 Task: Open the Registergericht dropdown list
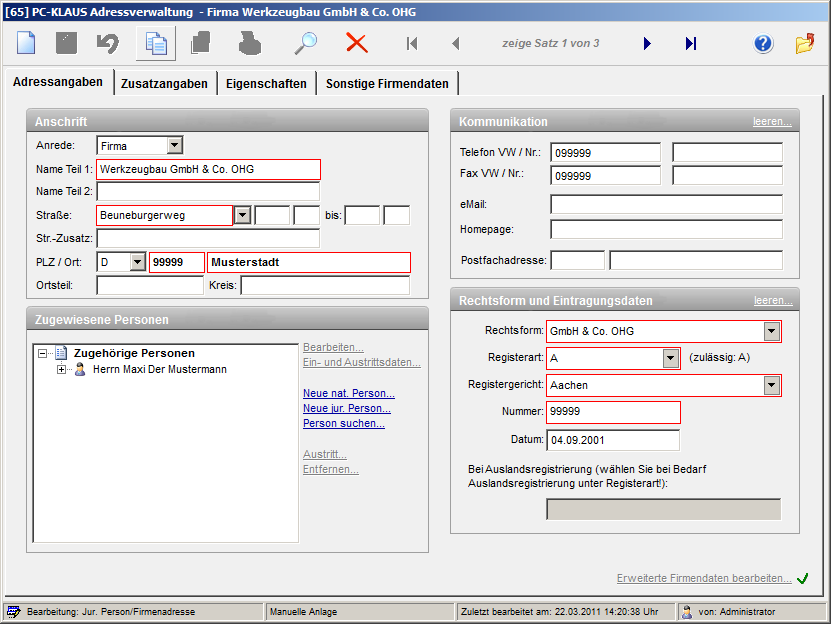(x=771, y=385)
